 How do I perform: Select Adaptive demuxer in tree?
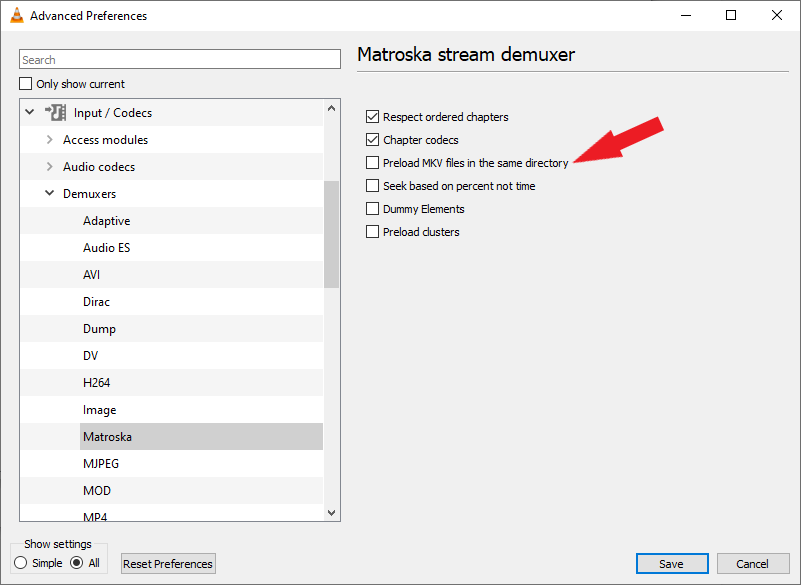tap(107, 221)
